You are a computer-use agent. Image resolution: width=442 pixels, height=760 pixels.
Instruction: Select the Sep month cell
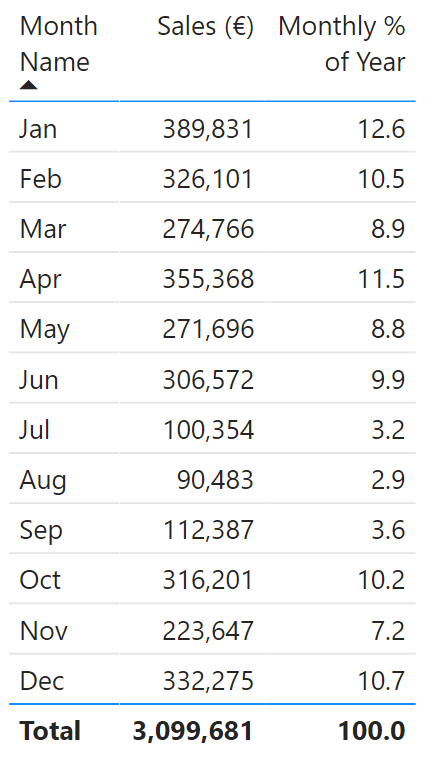tap(41, 530)
